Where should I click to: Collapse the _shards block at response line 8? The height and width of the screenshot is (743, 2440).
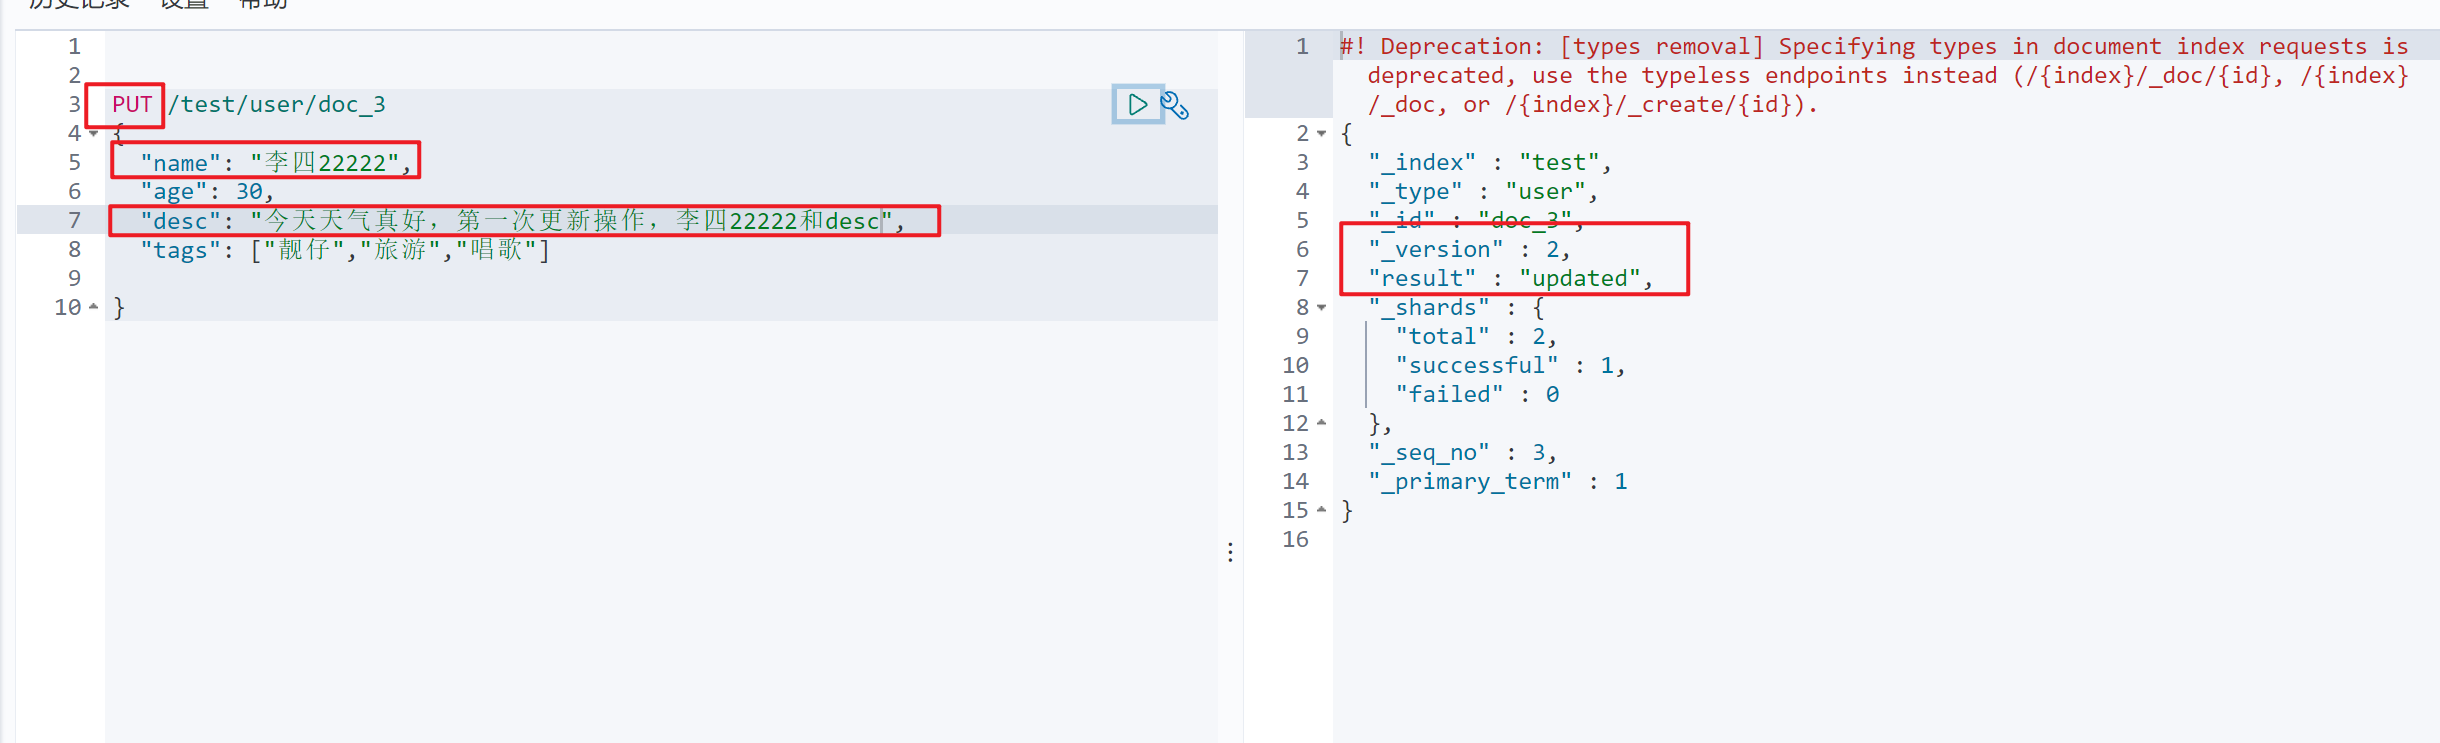pyautogui.click(x=1321, y=307)
